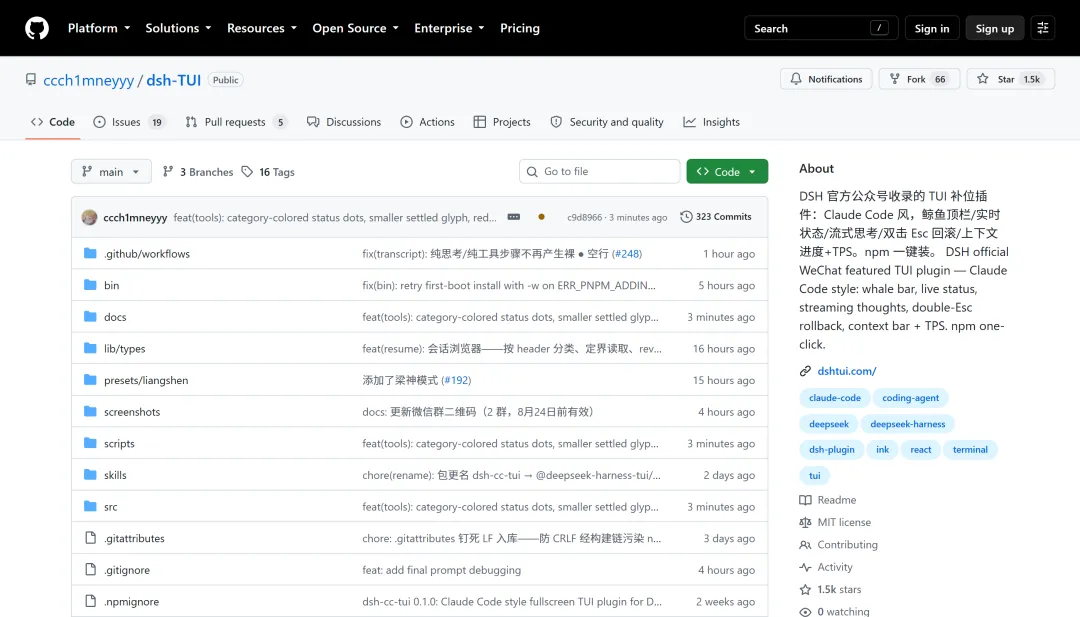Focus the Go to file input
1080x617 pixels.
(600, 171)
